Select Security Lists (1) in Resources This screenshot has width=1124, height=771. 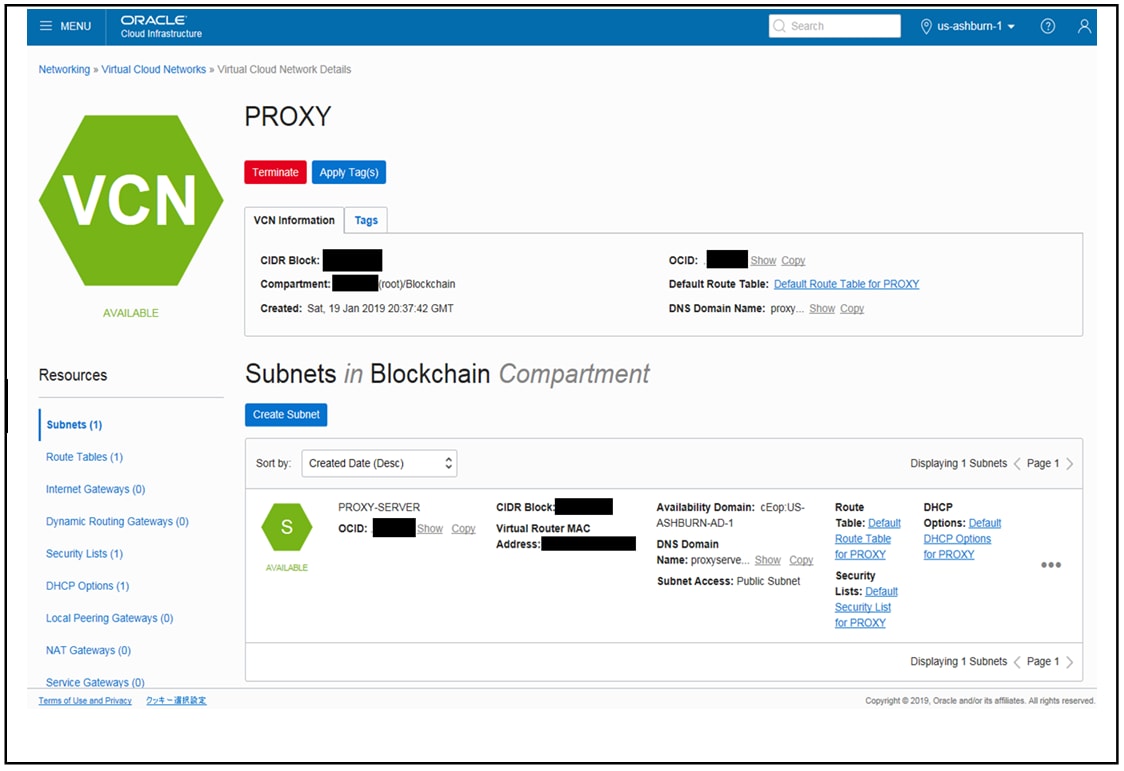point(85,553)
